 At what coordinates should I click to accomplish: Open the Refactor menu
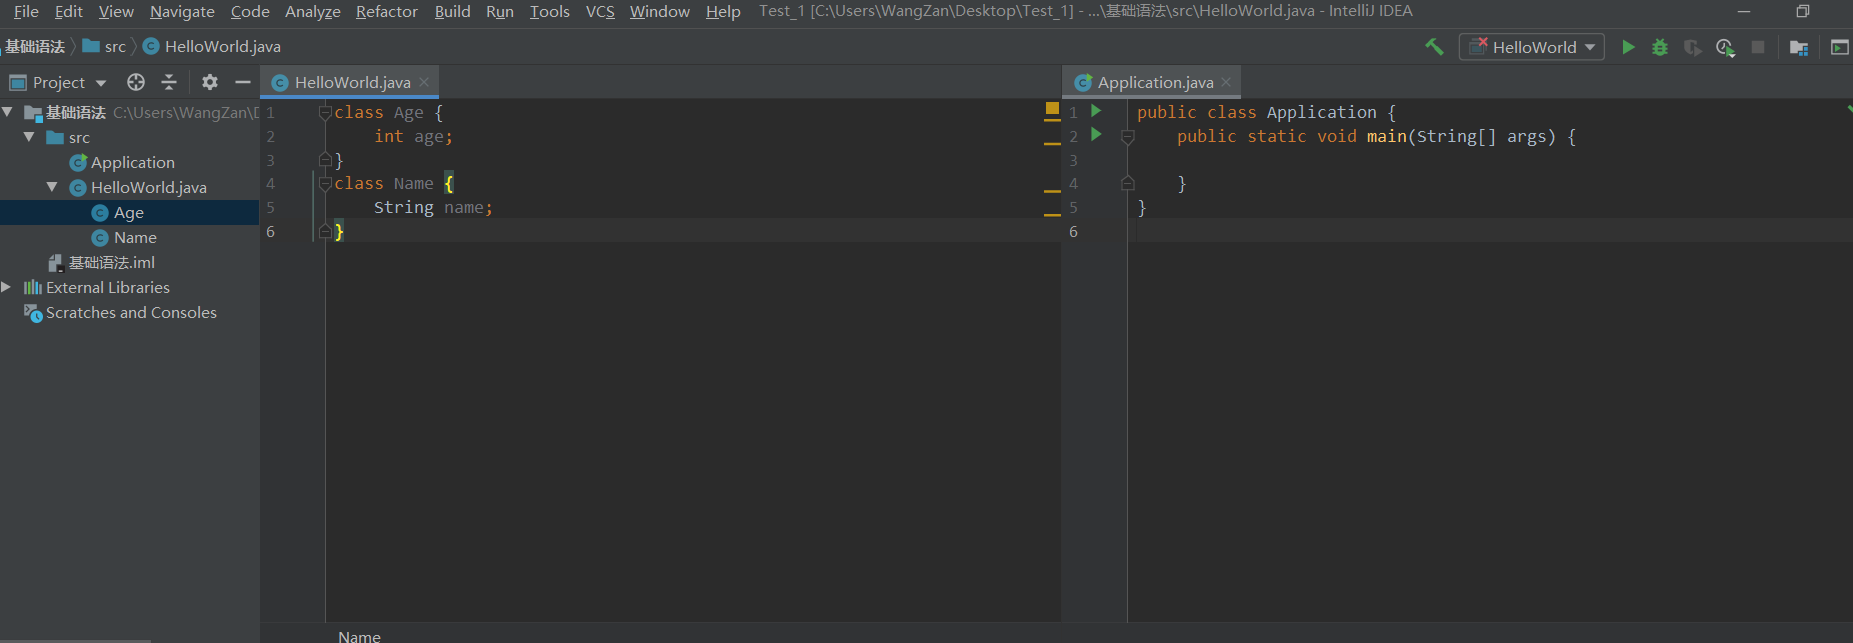point(386,11)
